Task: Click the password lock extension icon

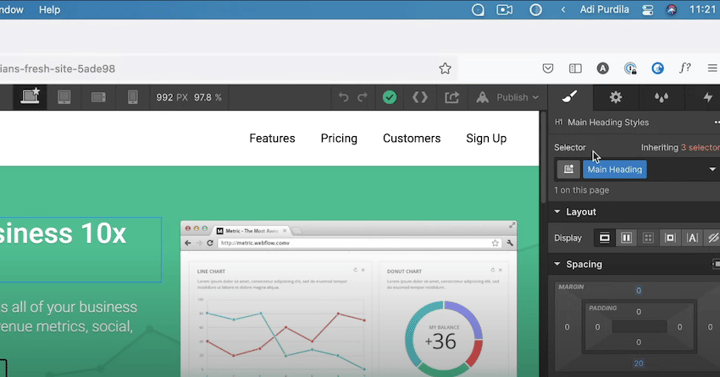Action: click(x=630, y=68)
